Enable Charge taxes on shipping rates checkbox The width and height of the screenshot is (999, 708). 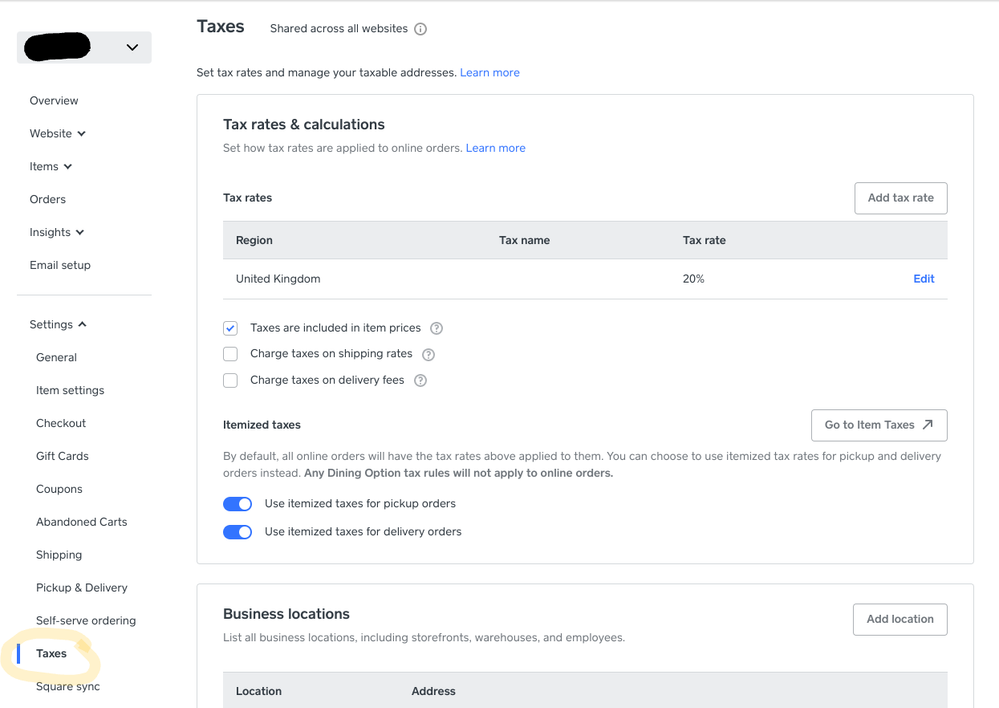coord(231,354)
